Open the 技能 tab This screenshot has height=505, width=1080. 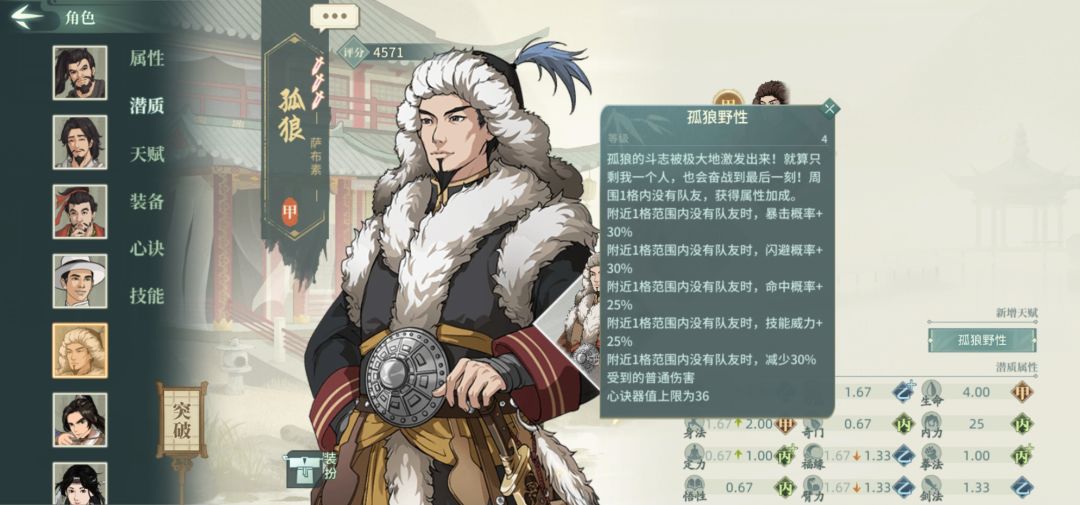pyautogui.click(x=147, y=296)
